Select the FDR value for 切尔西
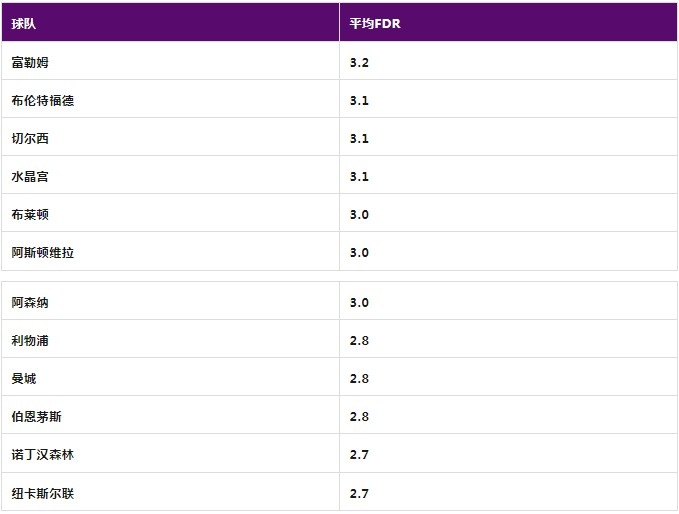Viewport: 679px width, 514px height. tap(360, 138)
